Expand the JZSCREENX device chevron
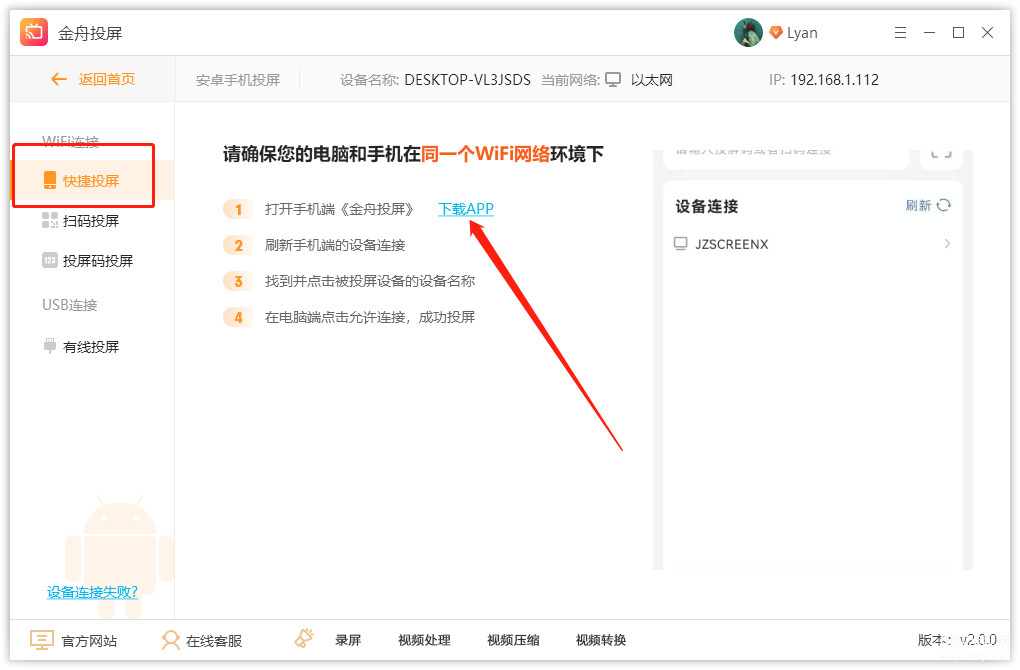This screenshot has width=1020, height=670. [x=947, y=243]
